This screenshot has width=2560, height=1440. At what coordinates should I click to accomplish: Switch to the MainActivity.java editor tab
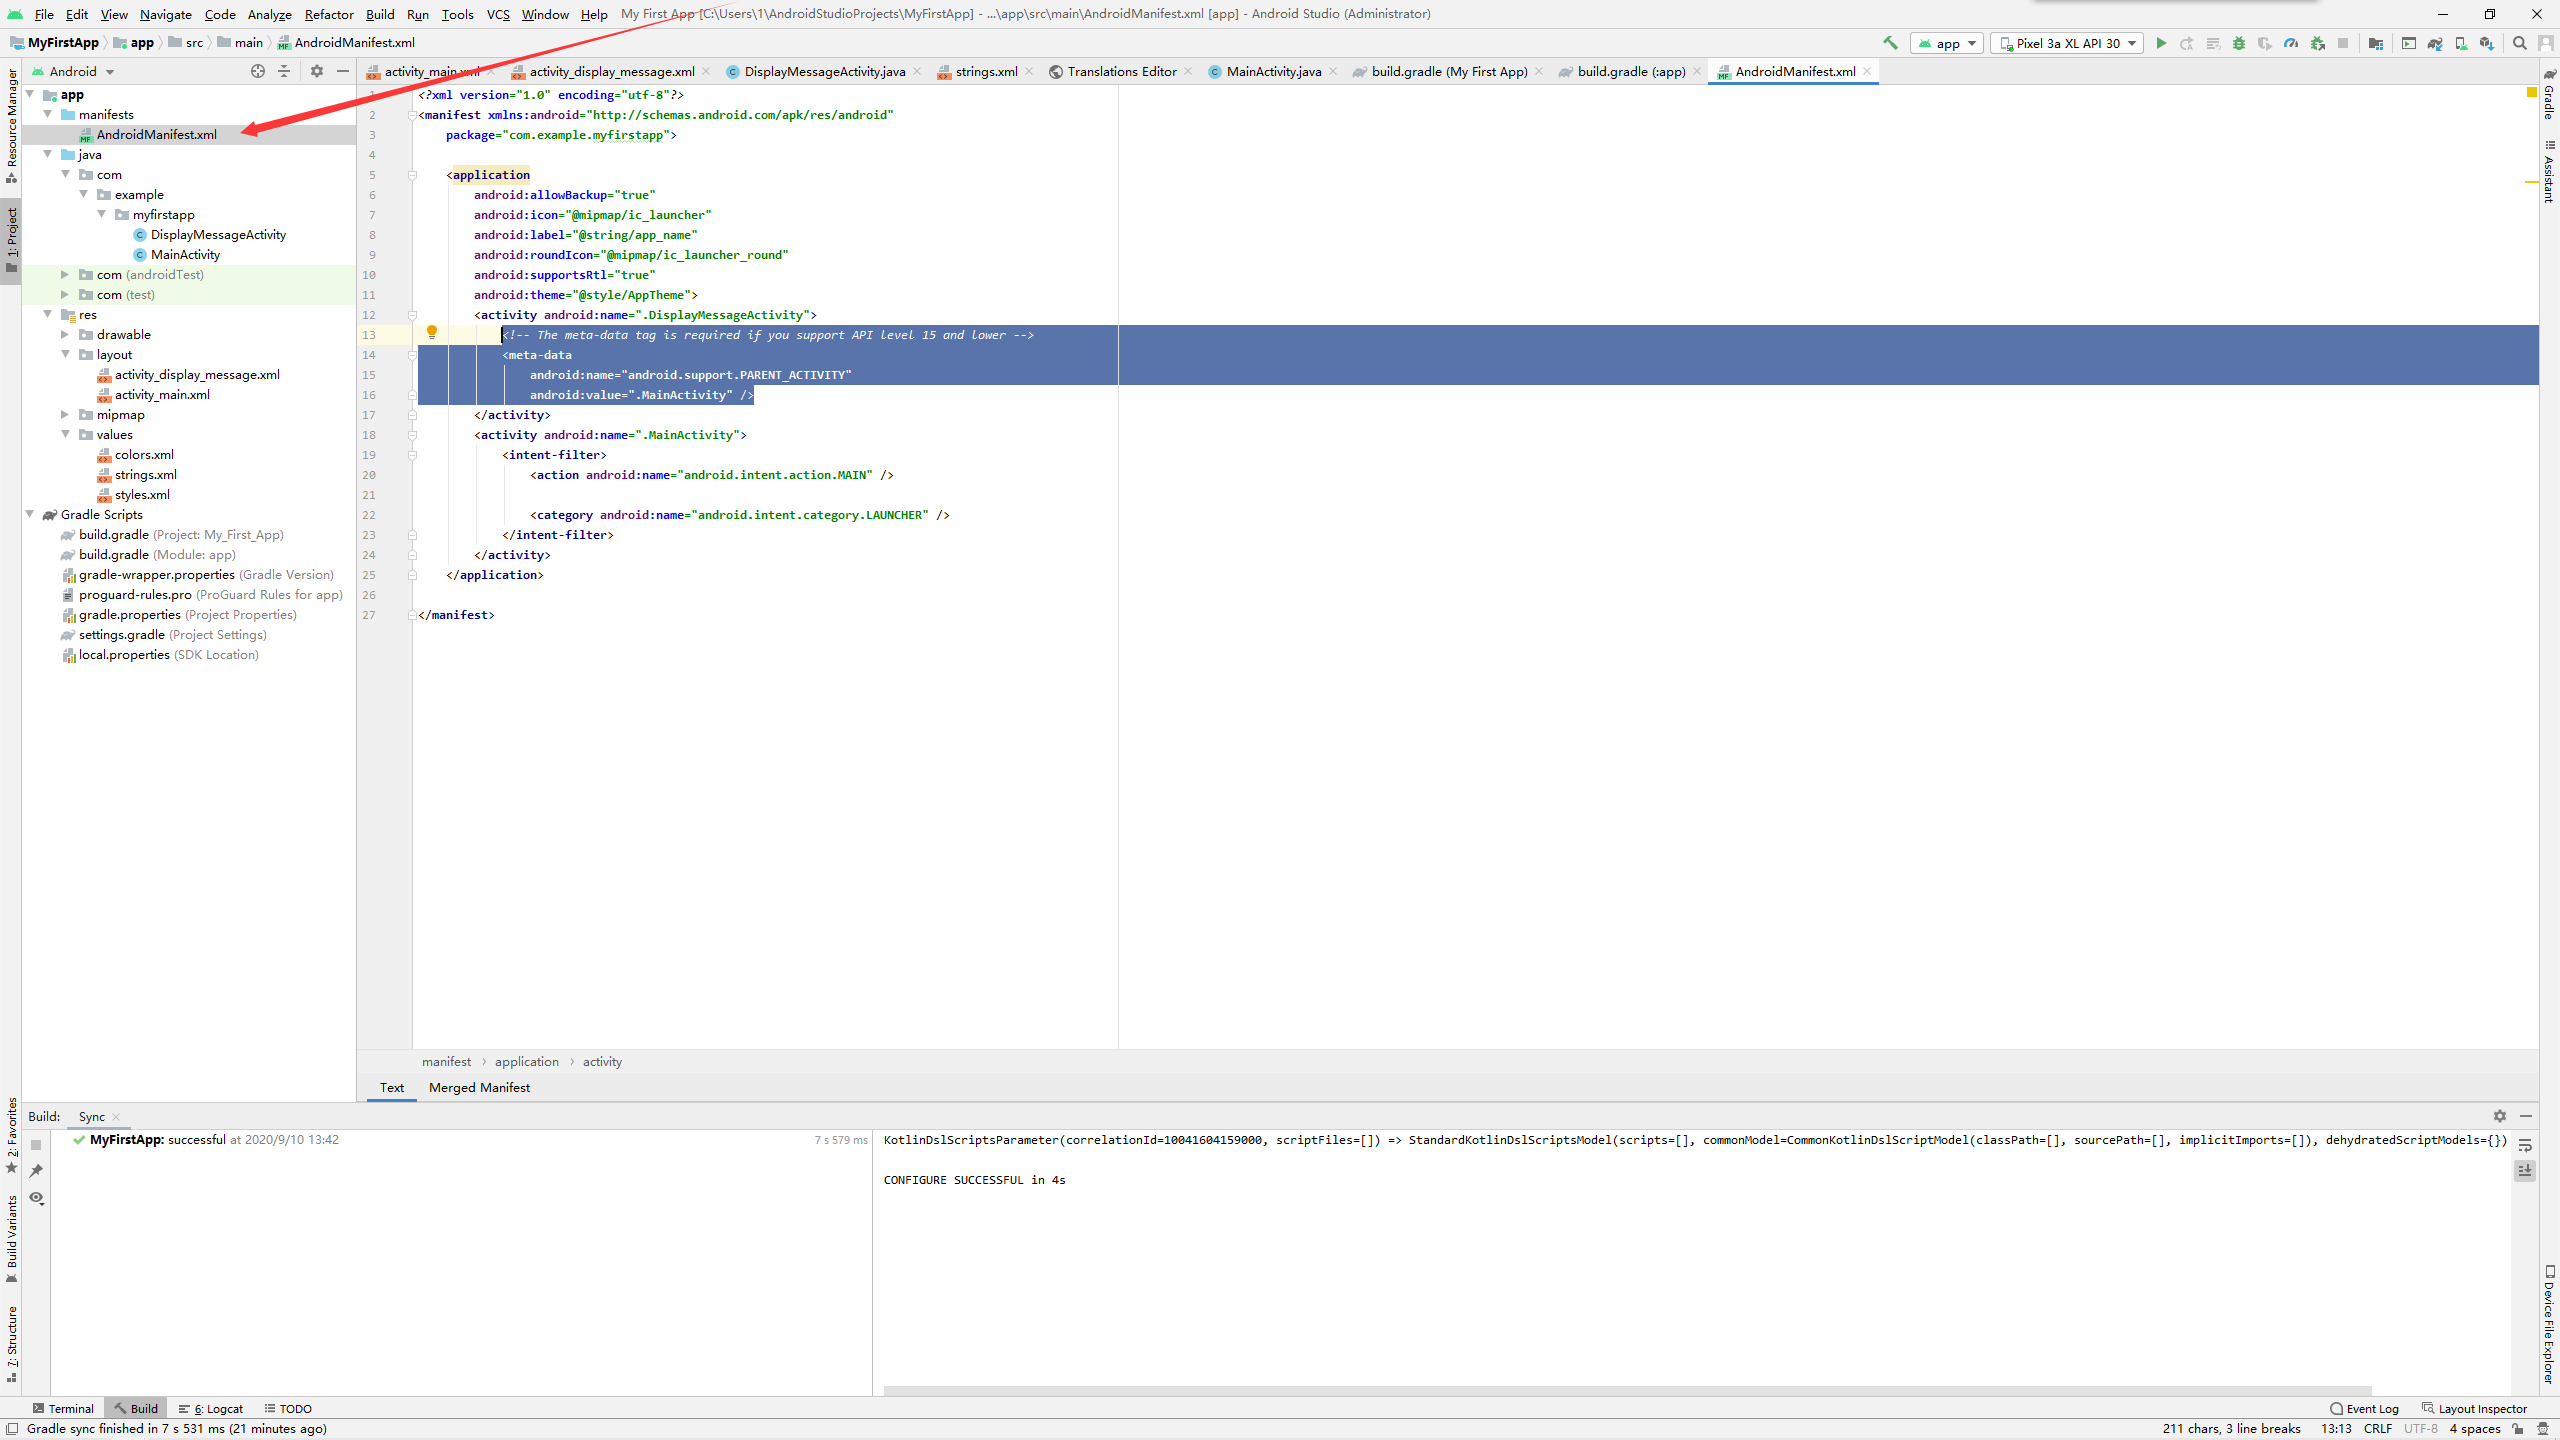pyautogui.click(x=1273, y=71)
